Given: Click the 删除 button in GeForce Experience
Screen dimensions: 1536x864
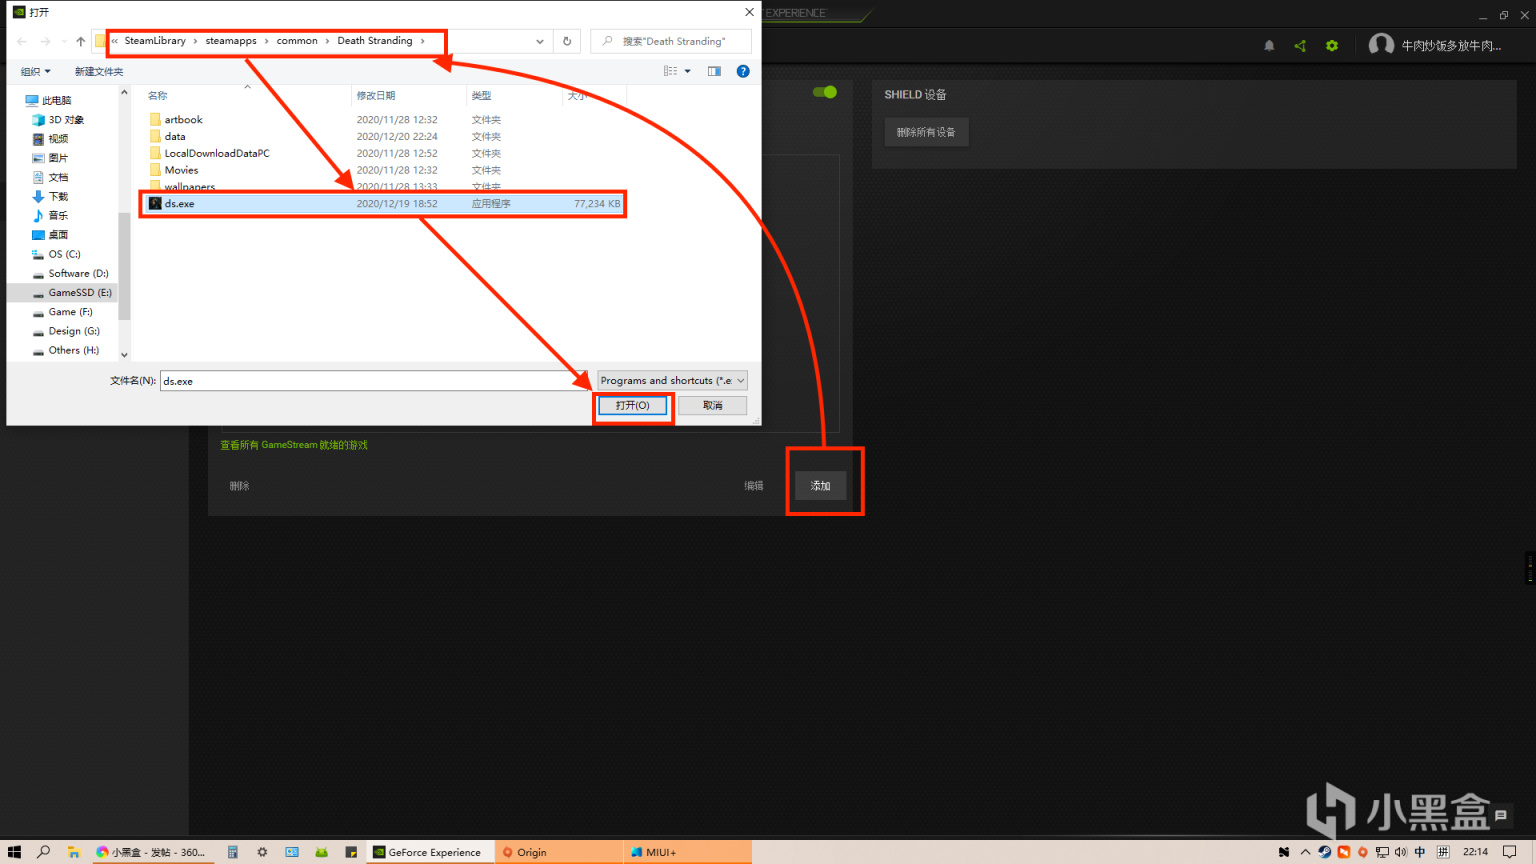Looking at the screenshot, I should [239, 486].
